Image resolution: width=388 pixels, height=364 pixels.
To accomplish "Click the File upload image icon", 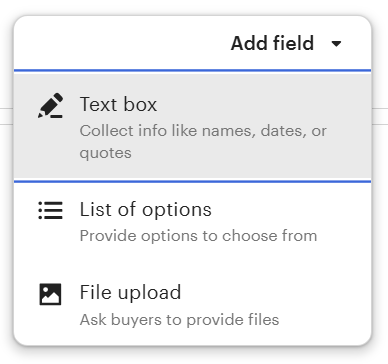I will coord(50,294).
